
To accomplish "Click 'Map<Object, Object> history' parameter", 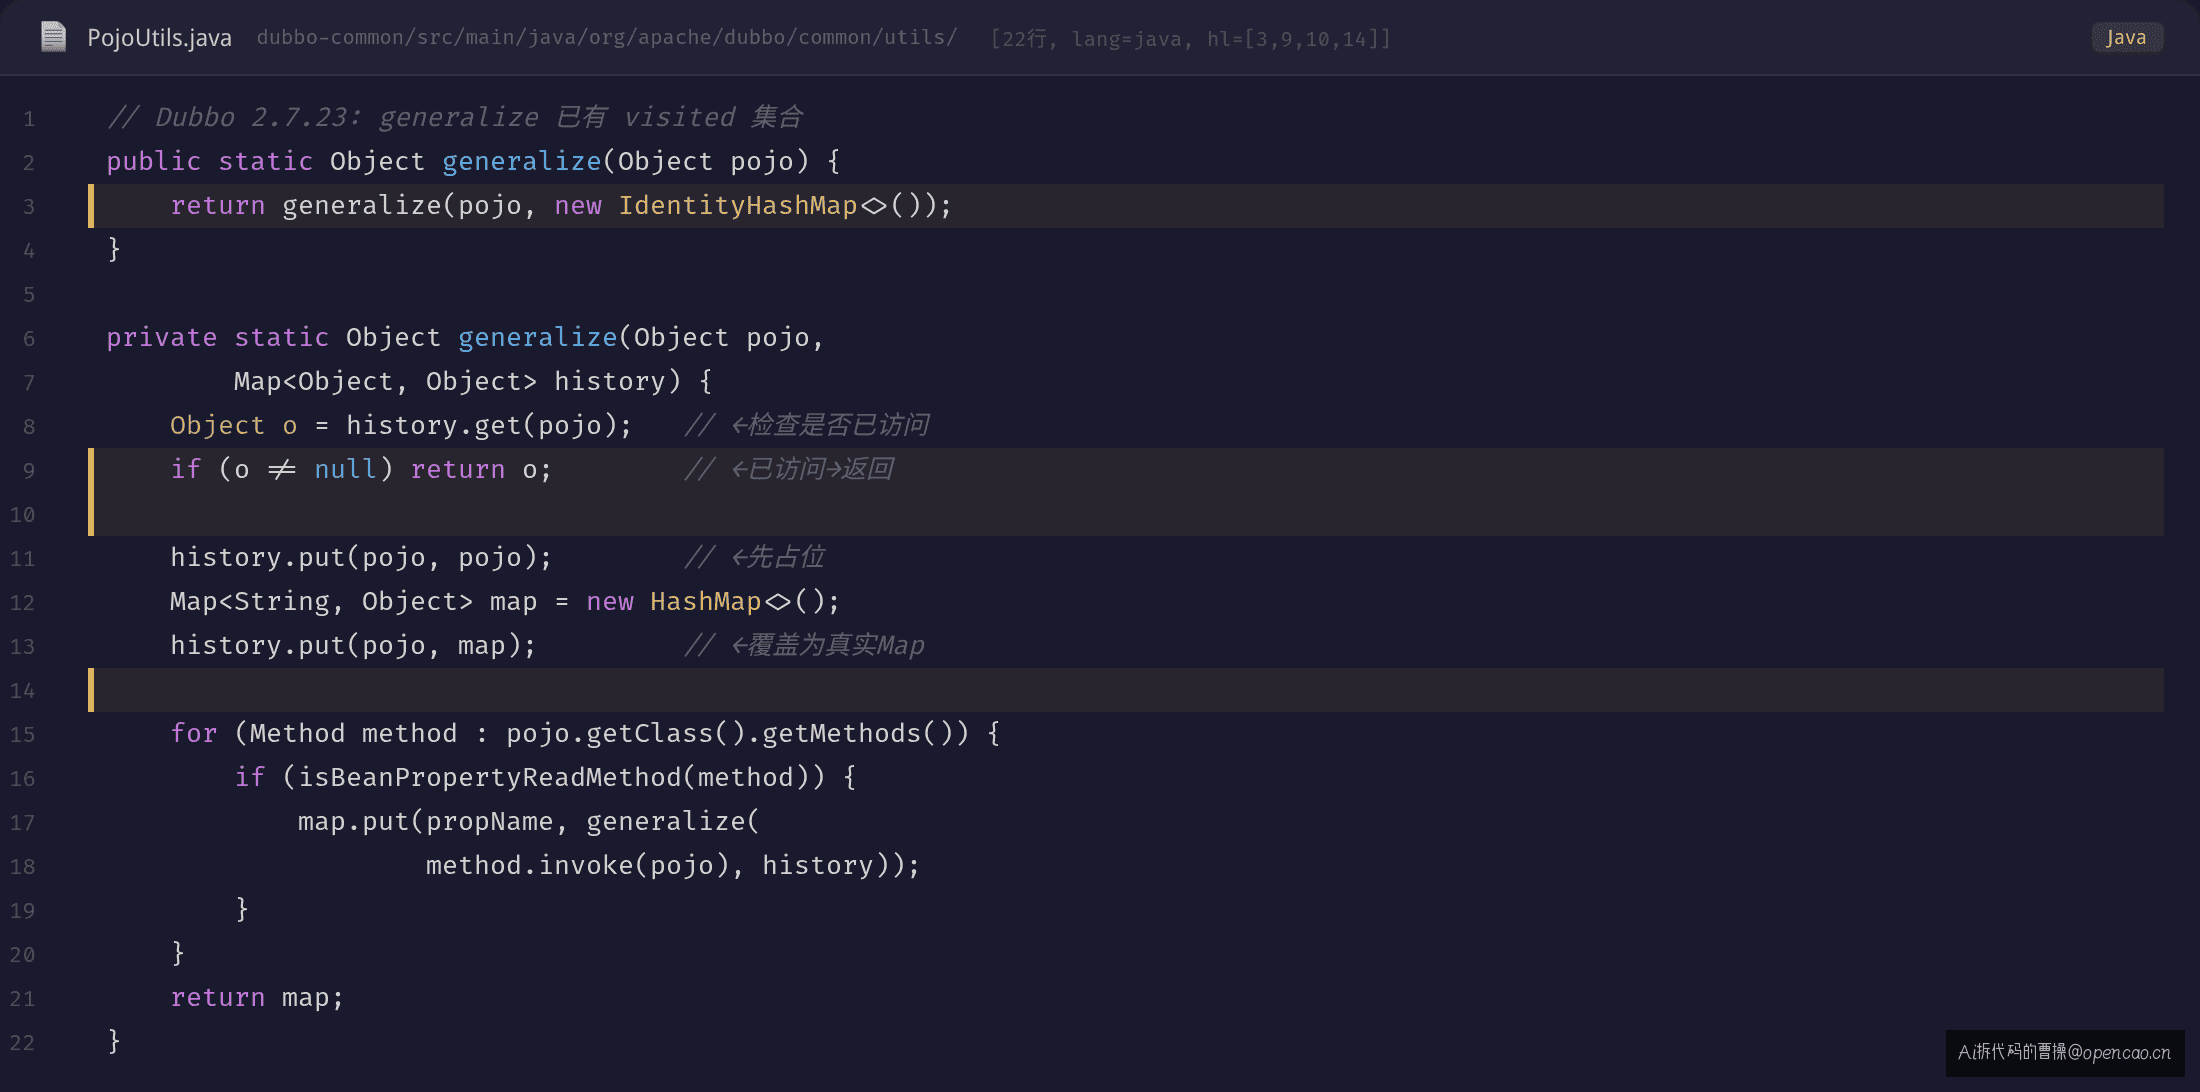I will click(450, 381).
